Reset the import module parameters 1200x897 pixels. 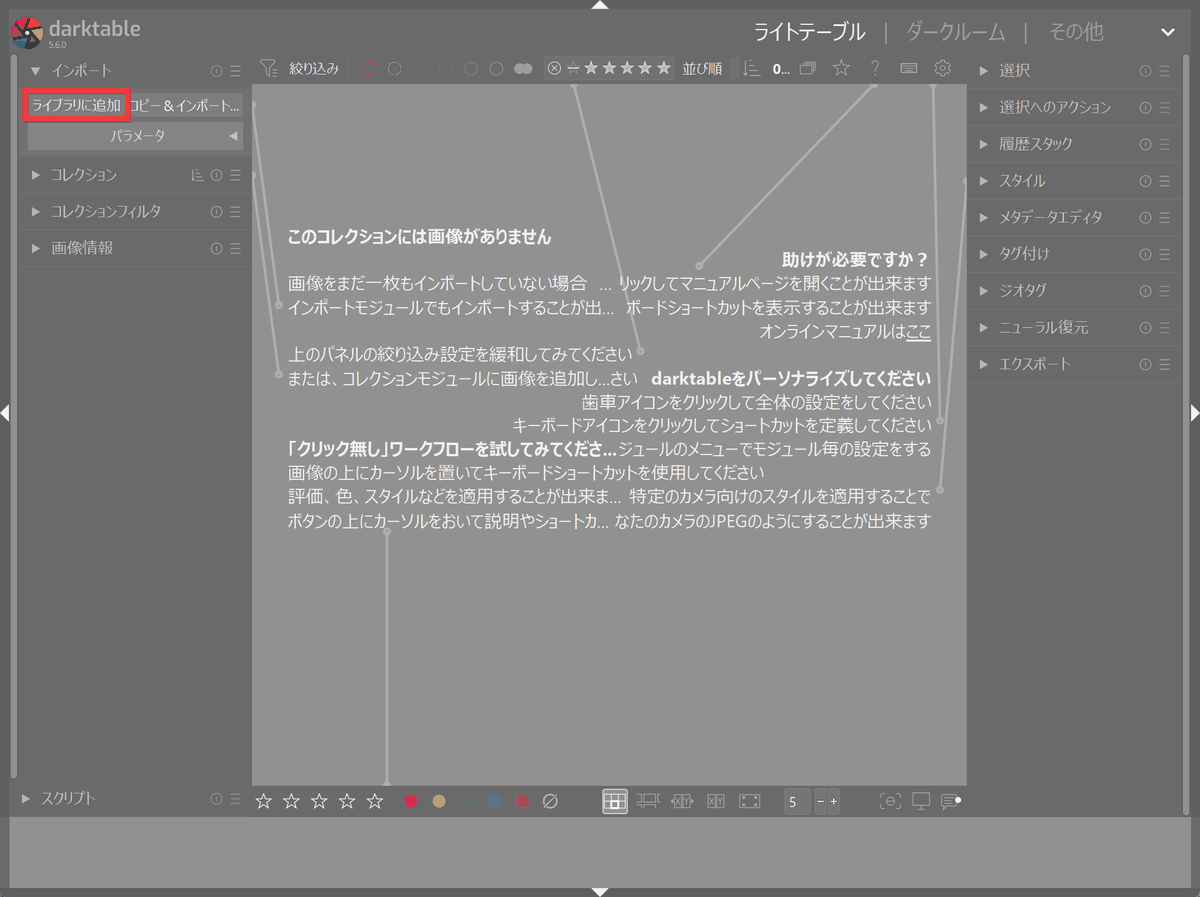pos(217,71)
